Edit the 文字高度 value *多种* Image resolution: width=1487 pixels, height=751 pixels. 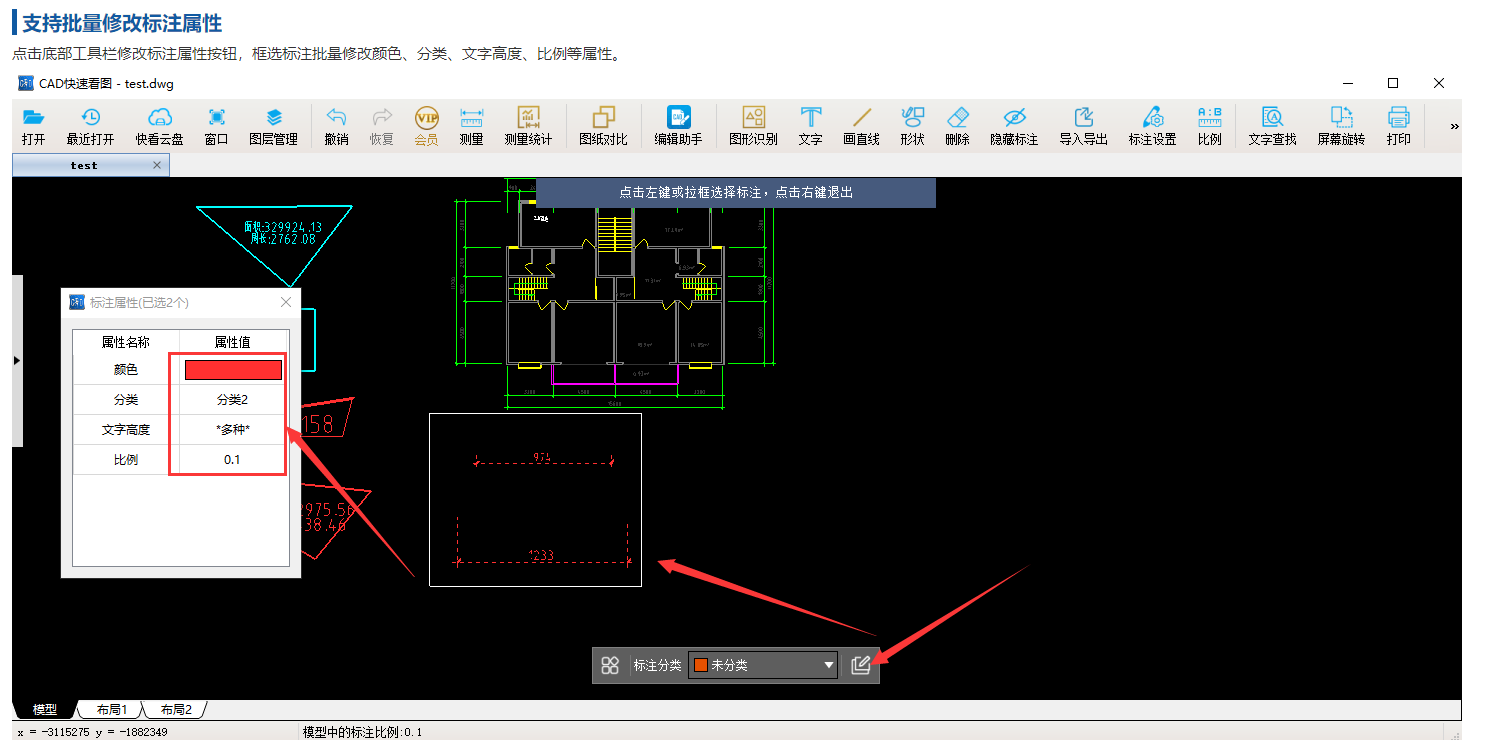pyautogui.click(x=233, y=430)
